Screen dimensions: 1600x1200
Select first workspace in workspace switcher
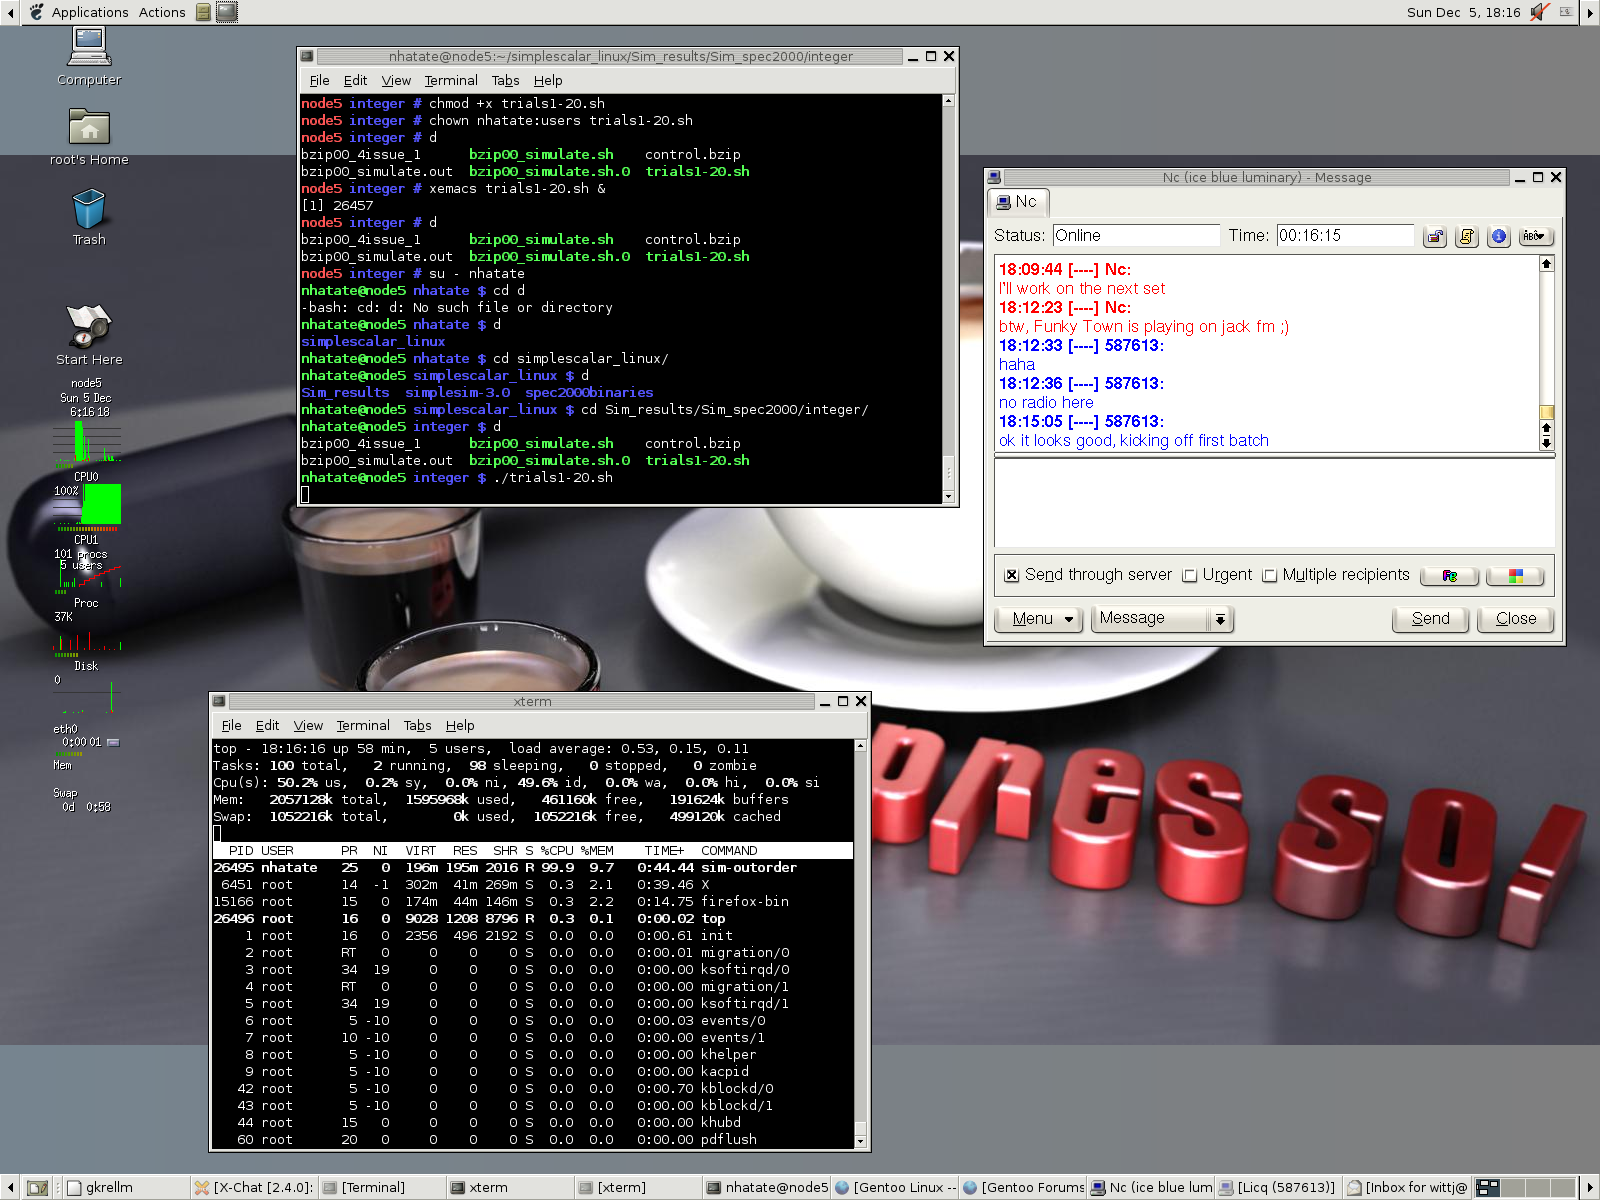point(1488,1187)
